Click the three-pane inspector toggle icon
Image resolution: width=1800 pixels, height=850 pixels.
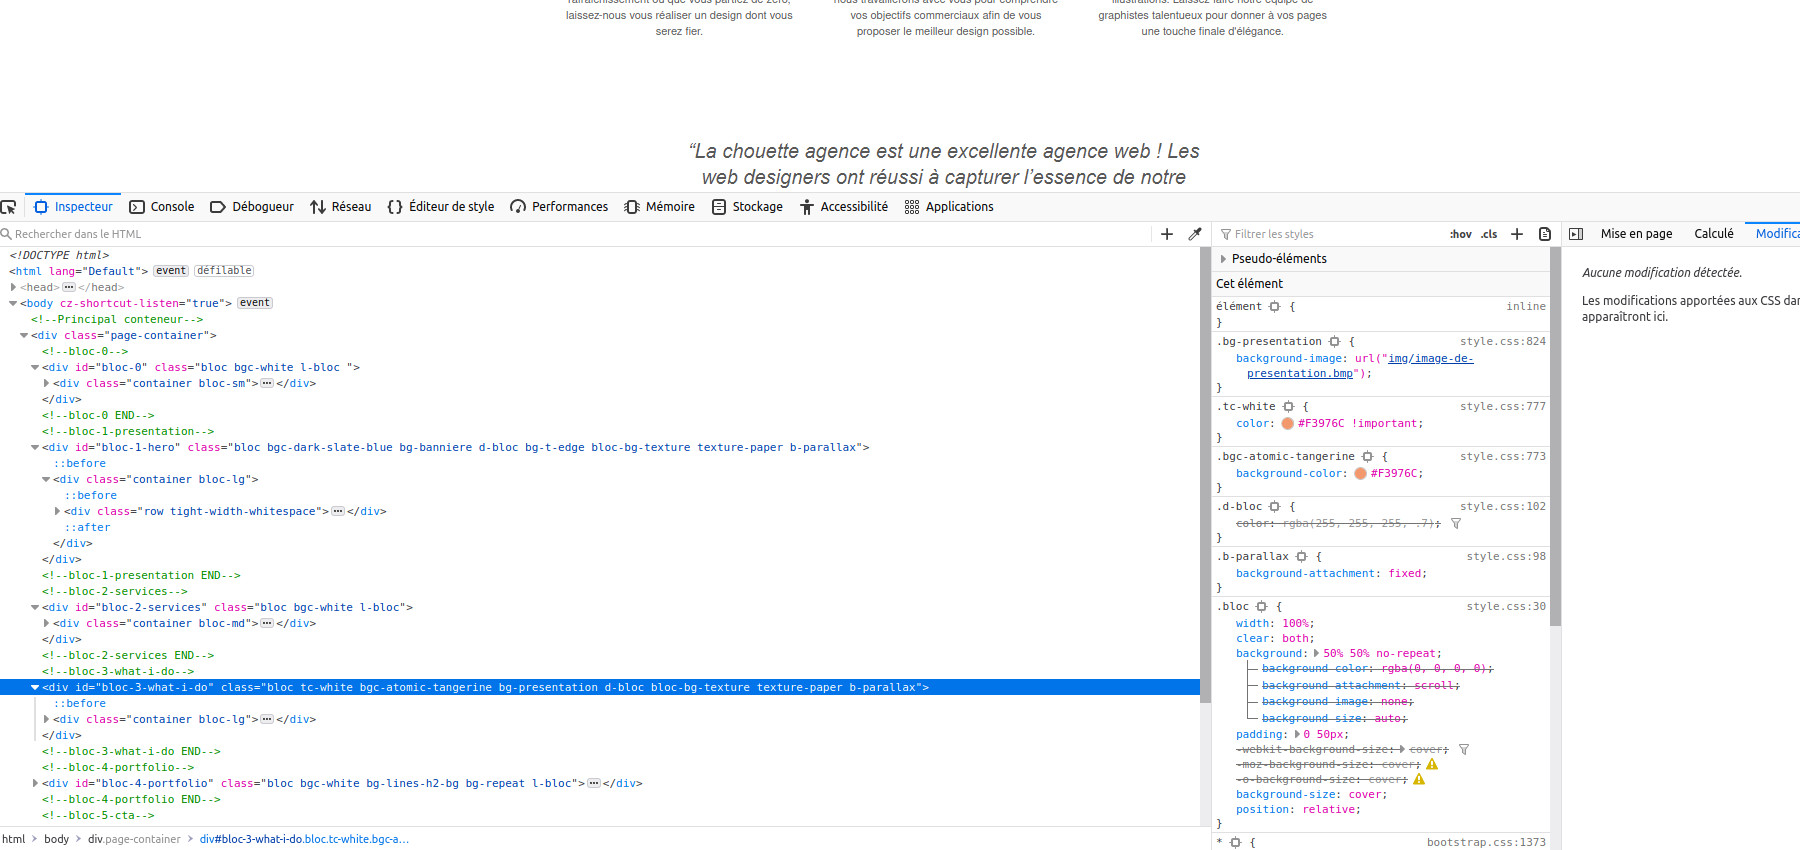[1576, 234]
